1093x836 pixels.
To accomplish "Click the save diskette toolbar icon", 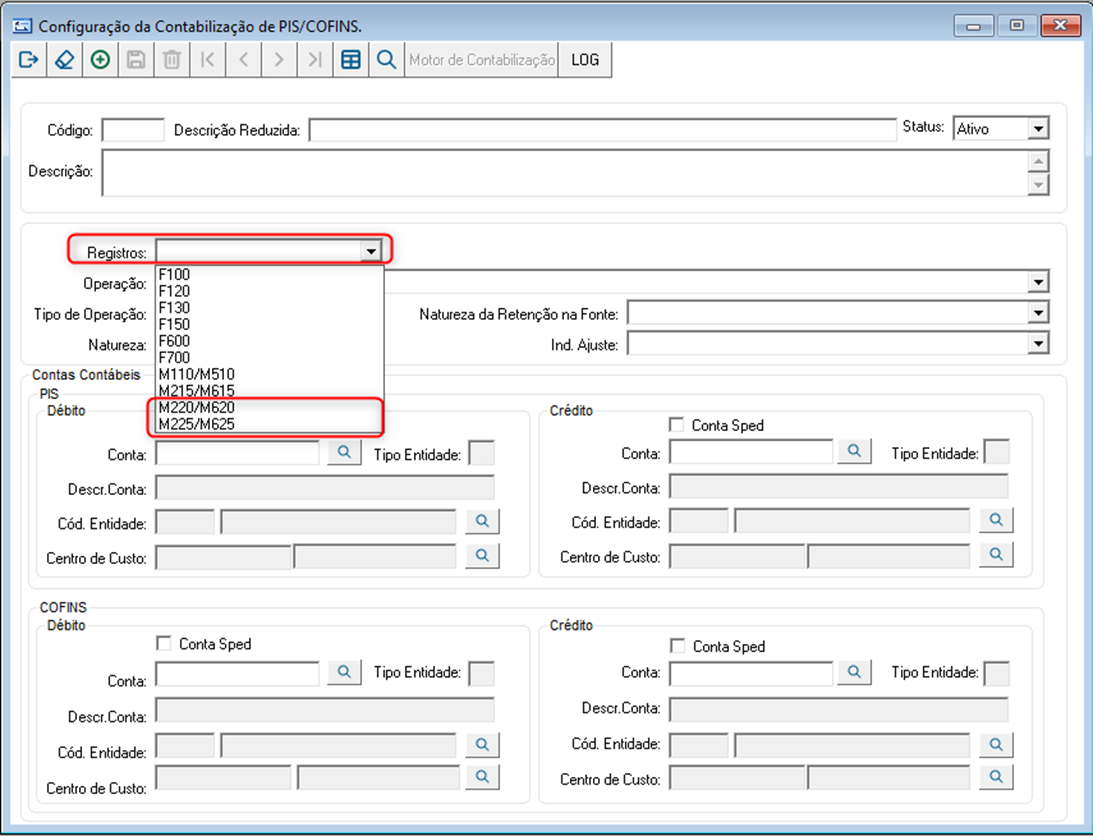I will point(136,60).
